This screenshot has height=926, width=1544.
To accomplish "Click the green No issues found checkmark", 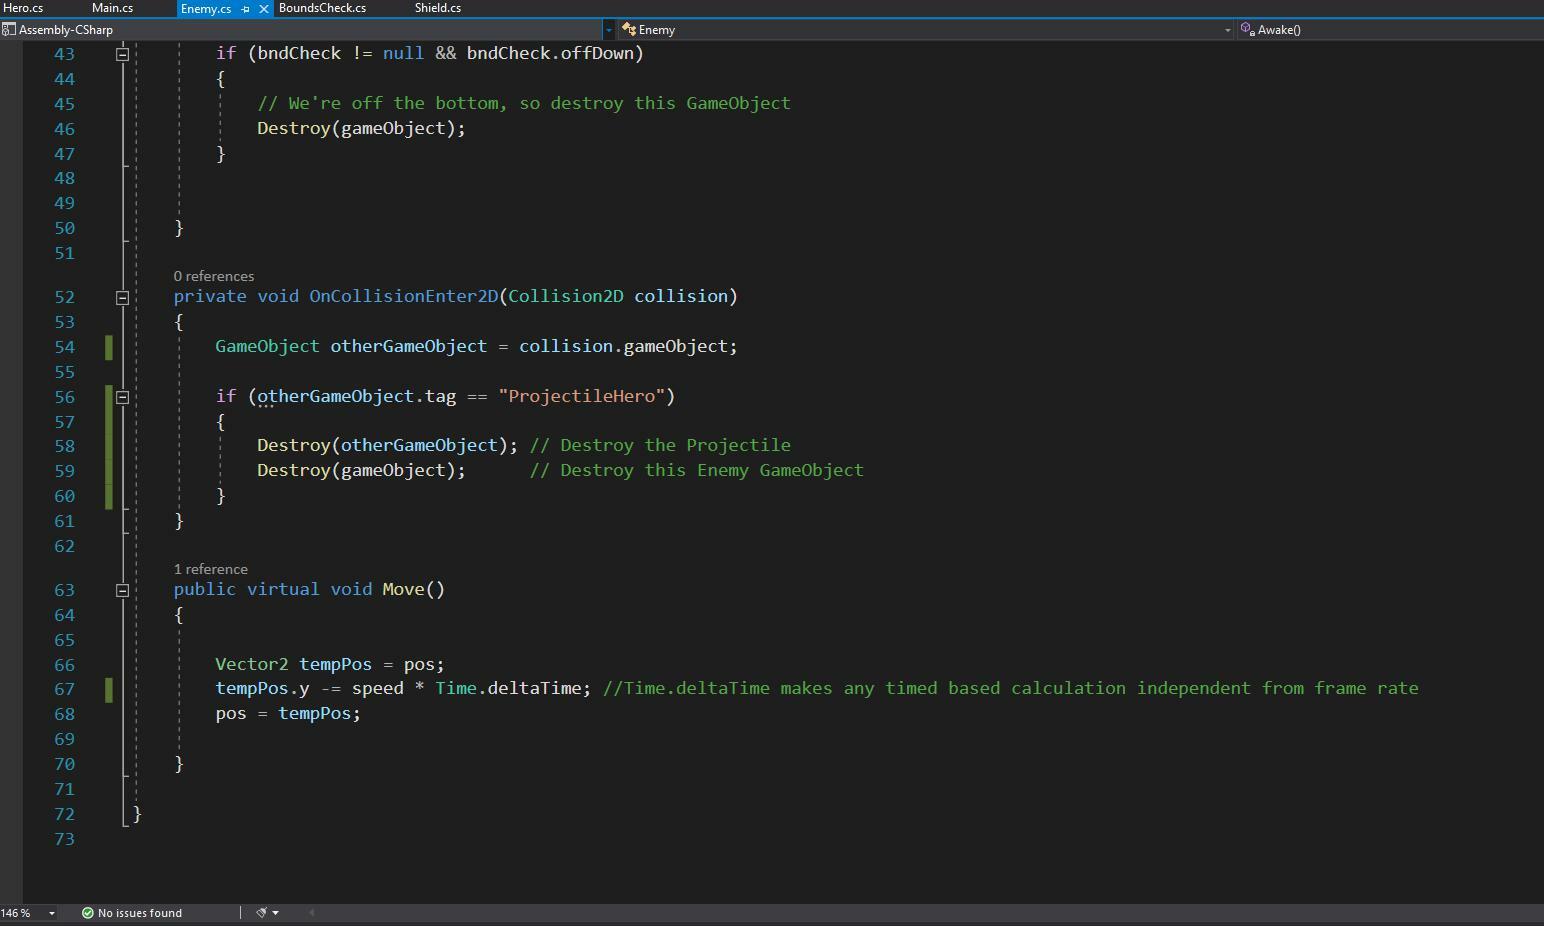I will [x=88, y=913].
